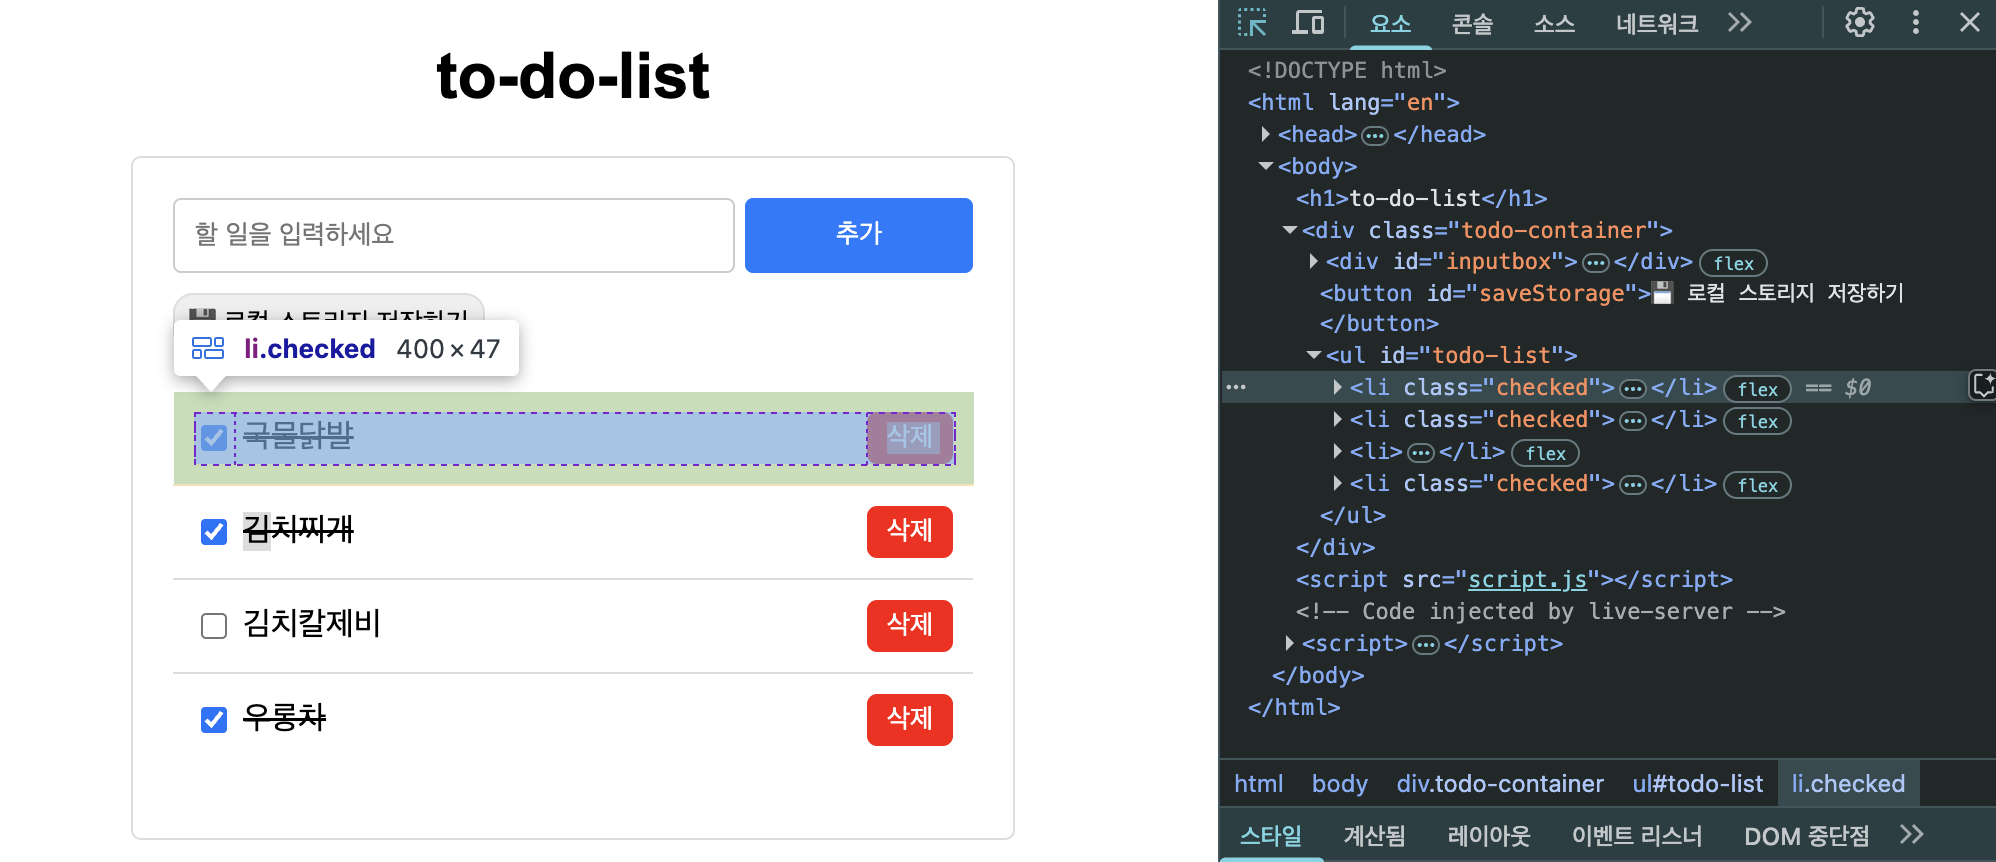
Task: Expand inputbox div ellipsis badge
Action: (x=1596, y=263)
